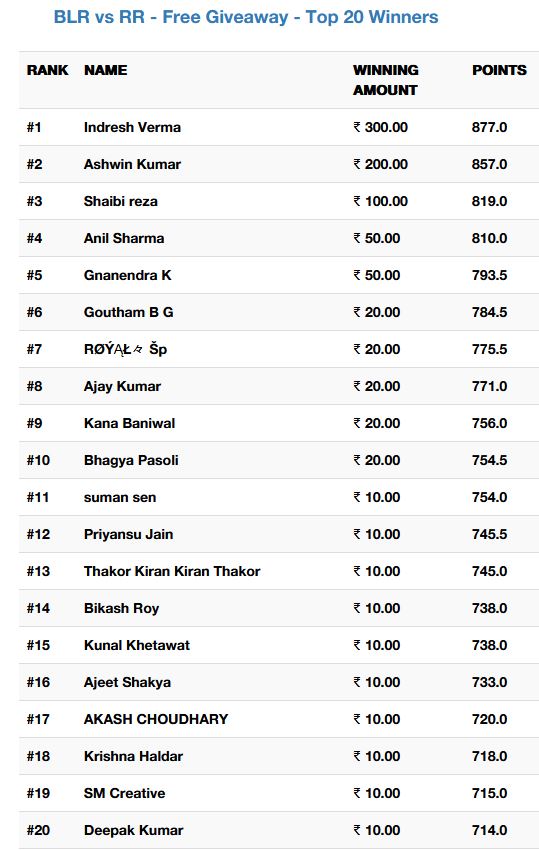Click the BLR vs RR Free Giveaway title
The image size is (539, 850).
246,17
